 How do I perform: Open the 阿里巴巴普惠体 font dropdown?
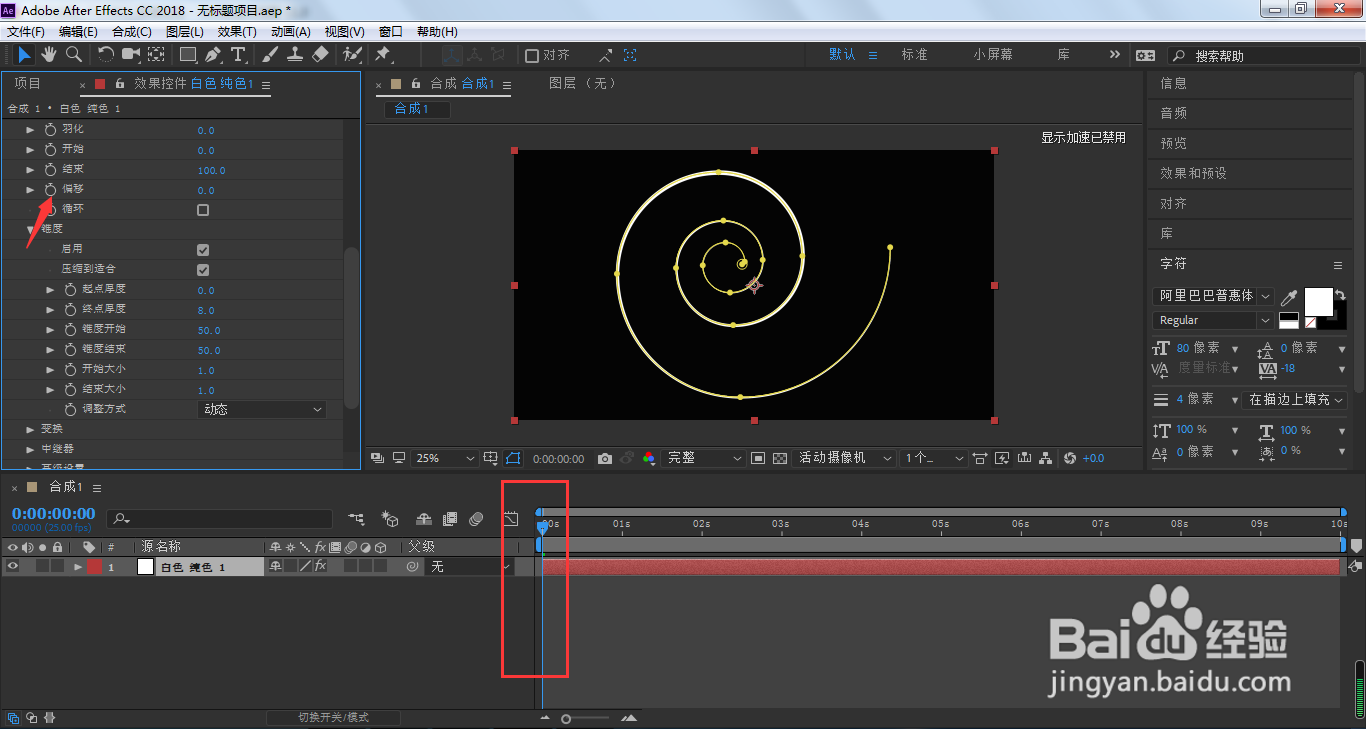click(1213, 296)
